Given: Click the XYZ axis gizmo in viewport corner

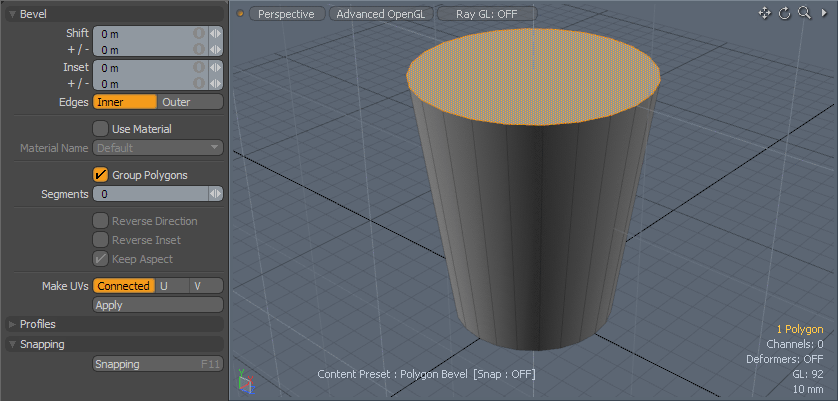Looking at the screenshot, I should 246,382.
